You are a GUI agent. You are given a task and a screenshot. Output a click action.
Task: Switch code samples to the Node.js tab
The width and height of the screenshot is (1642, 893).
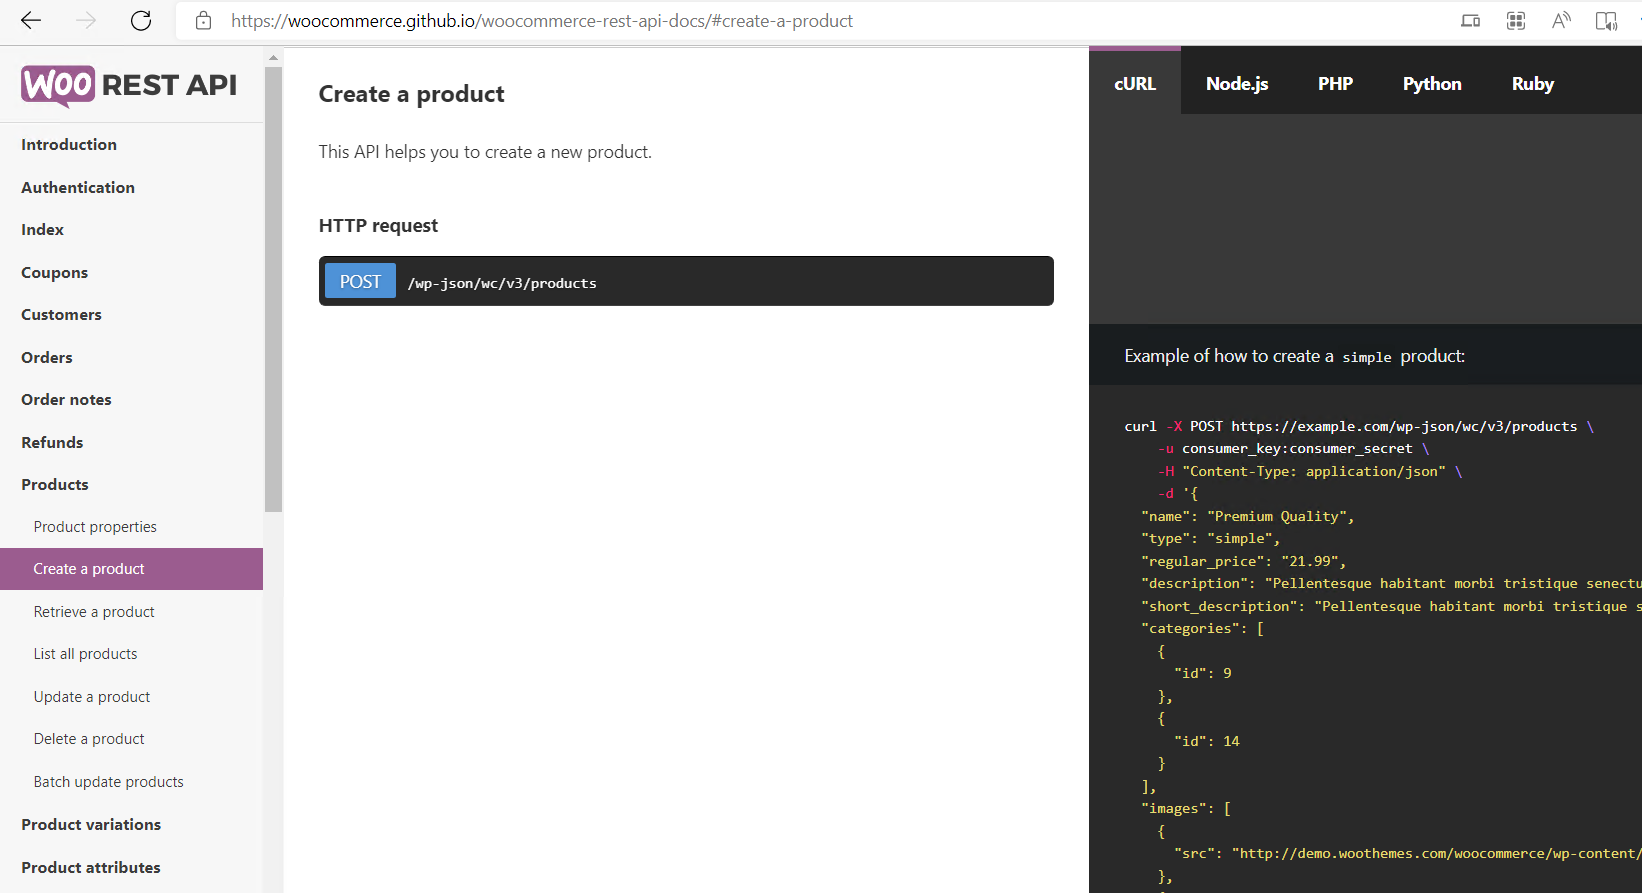[x=1237, y=84]
